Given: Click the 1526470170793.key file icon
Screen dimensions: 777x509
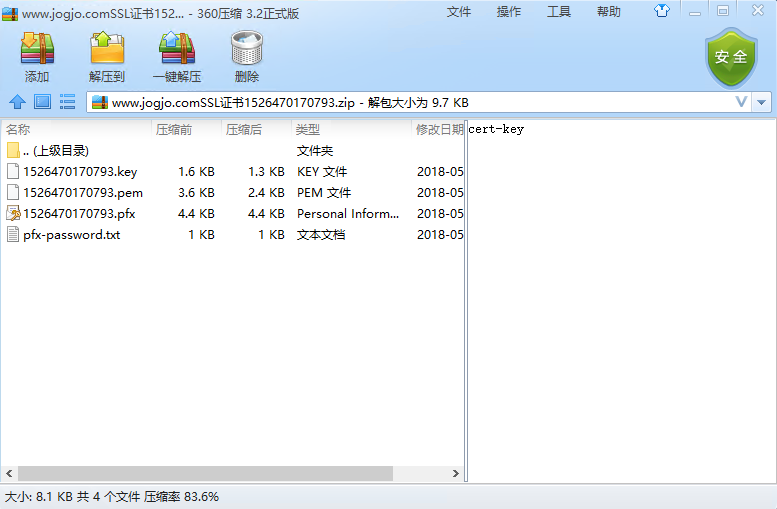Looking at the screenshot, I should (13, 171).
